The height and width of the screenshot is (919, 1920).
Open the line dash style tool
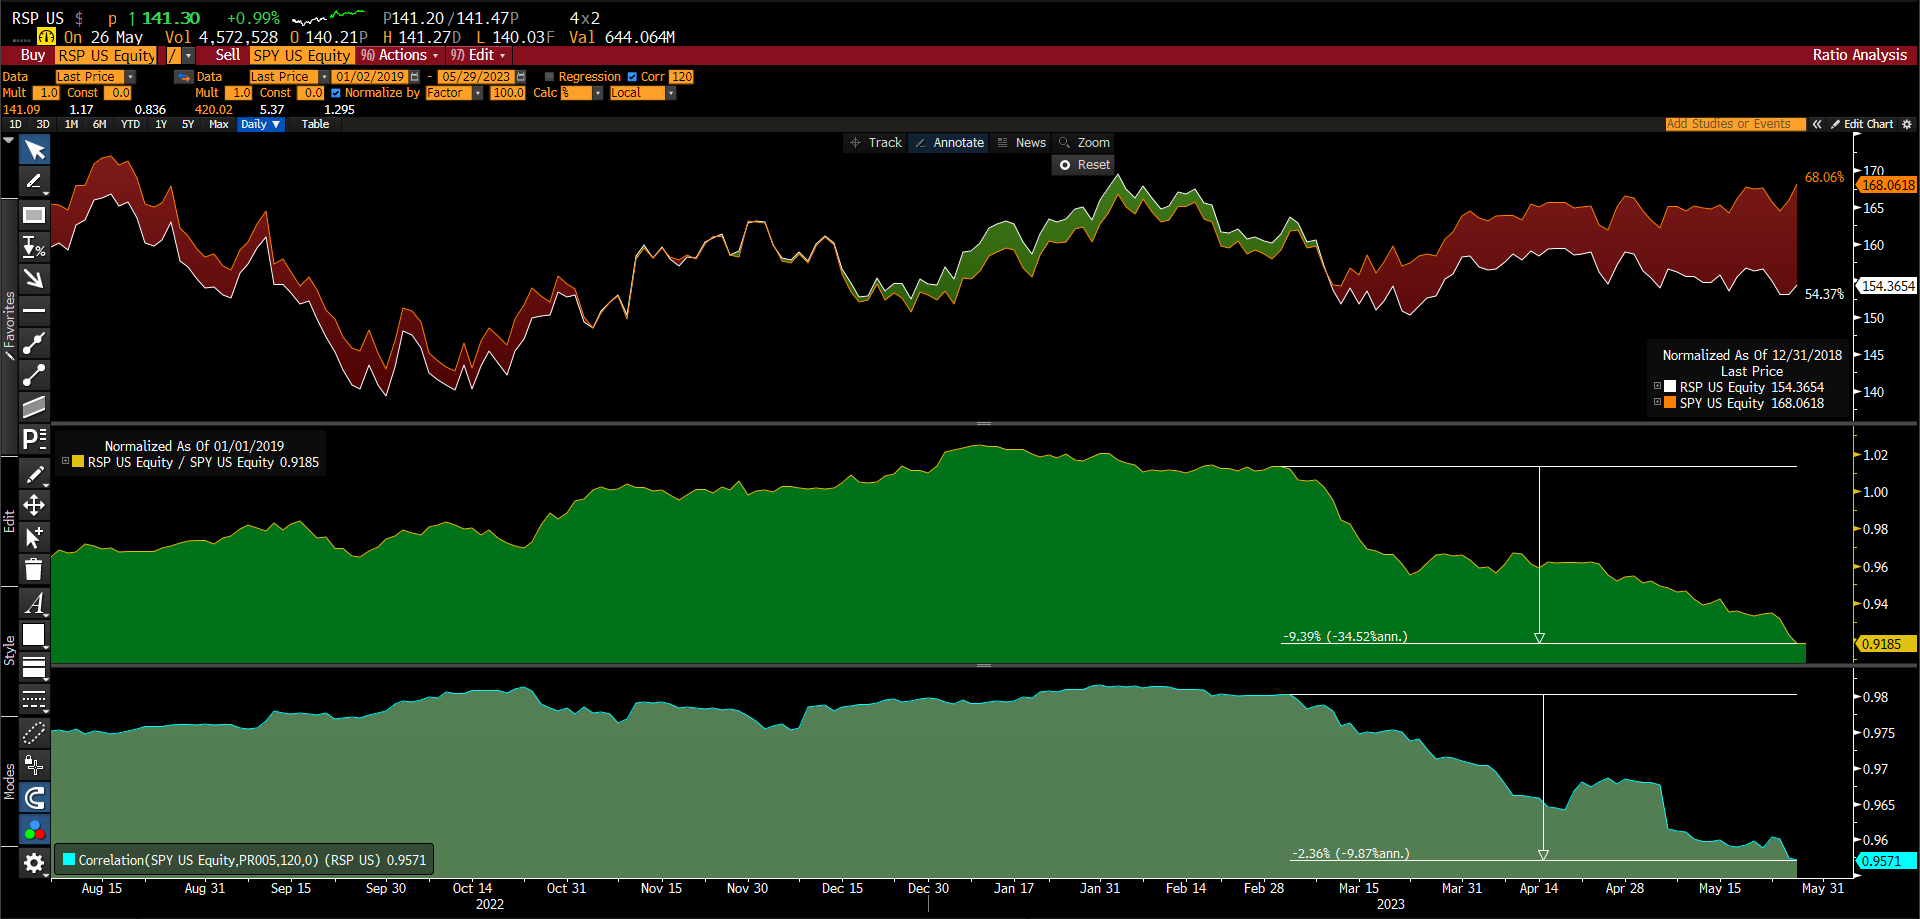pyautogui.click(x=34, y=699)
